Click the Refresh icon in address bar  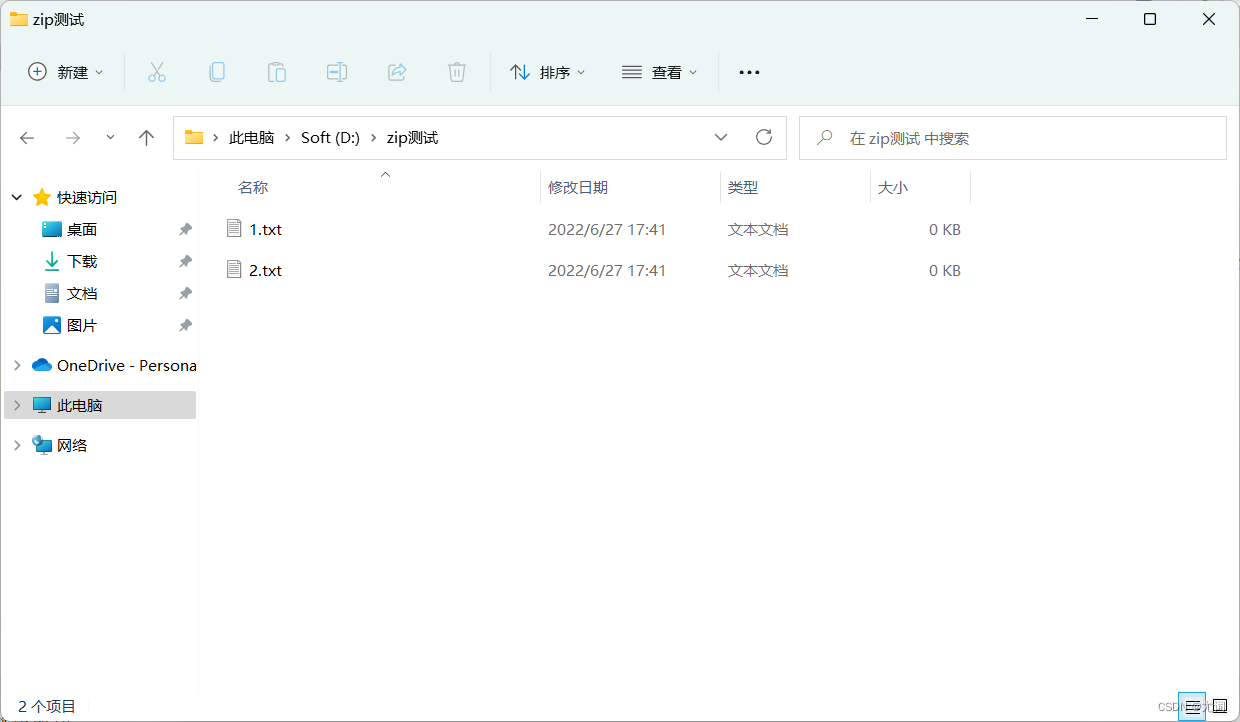click(764, 137)
